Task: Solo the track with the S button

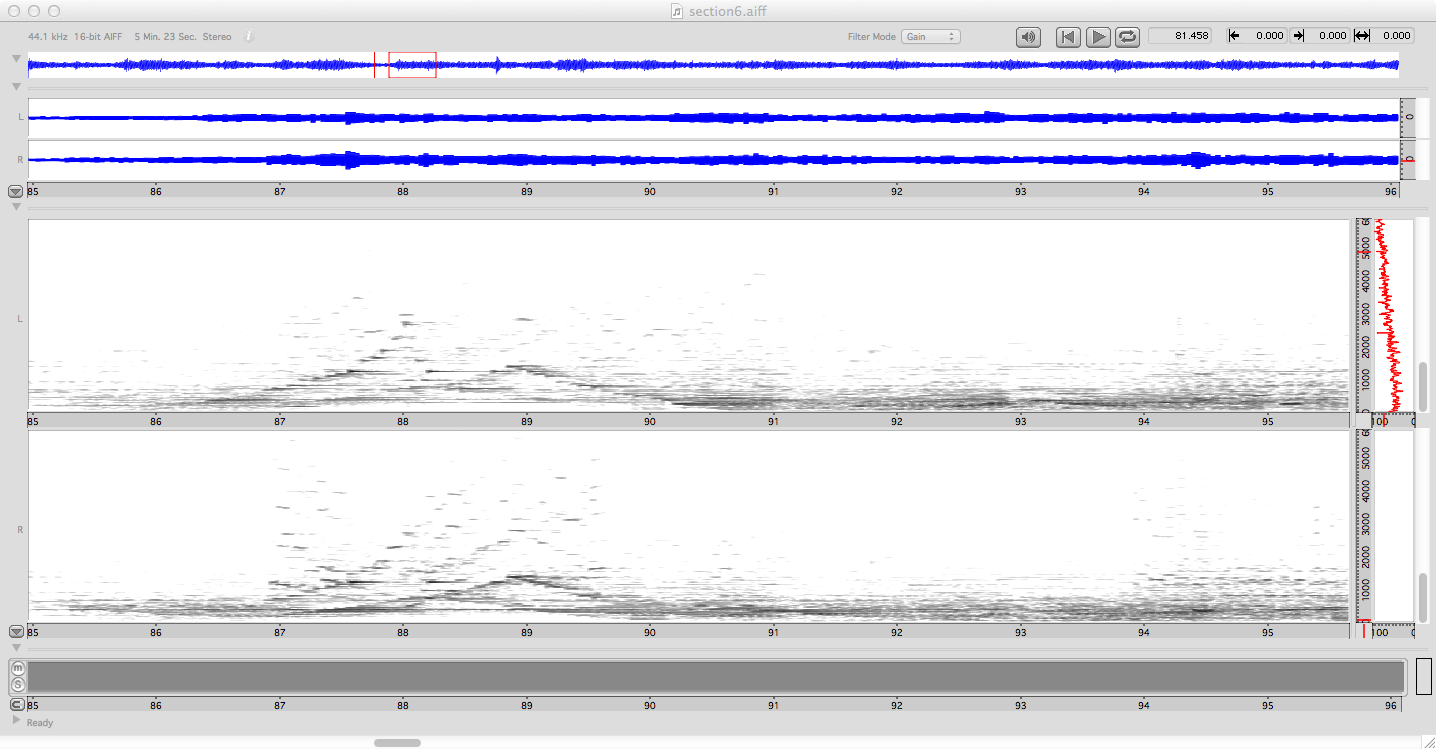Action: 18,684
